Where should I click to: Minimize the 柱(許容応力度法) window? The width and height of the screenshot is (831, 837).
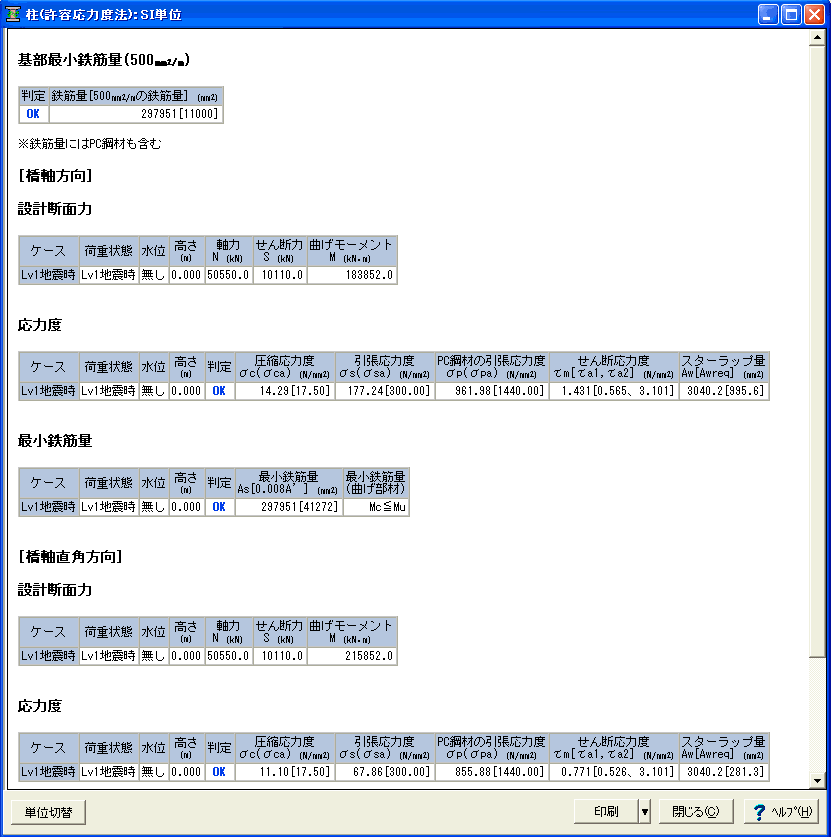(x=768, y=14)
